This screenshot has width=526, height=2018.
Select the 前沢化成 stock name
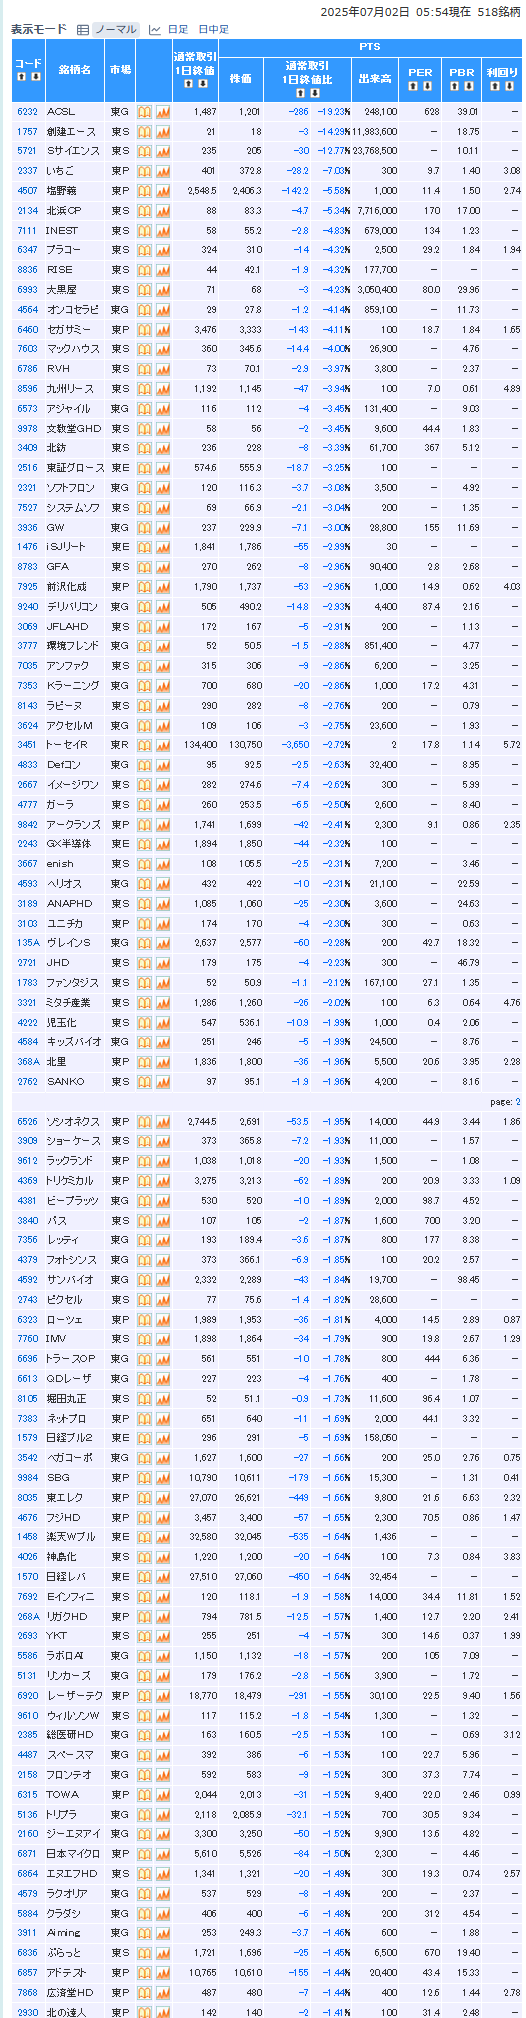coord(66,587)
